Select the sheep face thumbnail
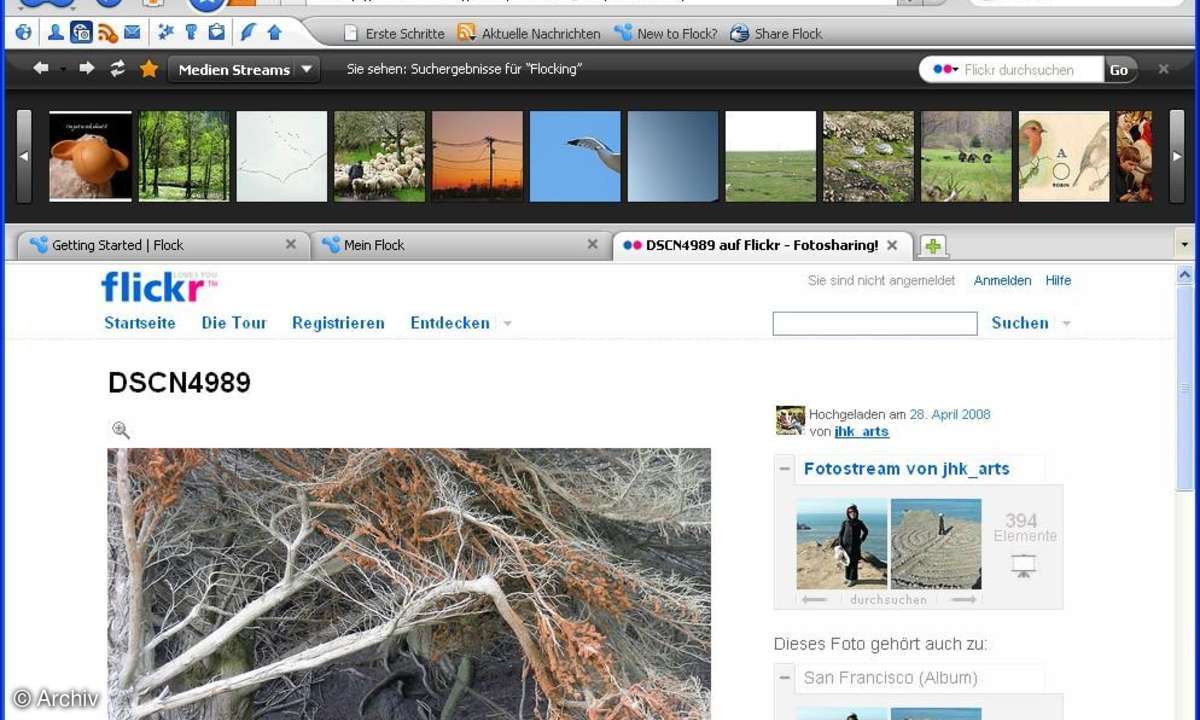 pyautogui.click(x=90, y=156)
